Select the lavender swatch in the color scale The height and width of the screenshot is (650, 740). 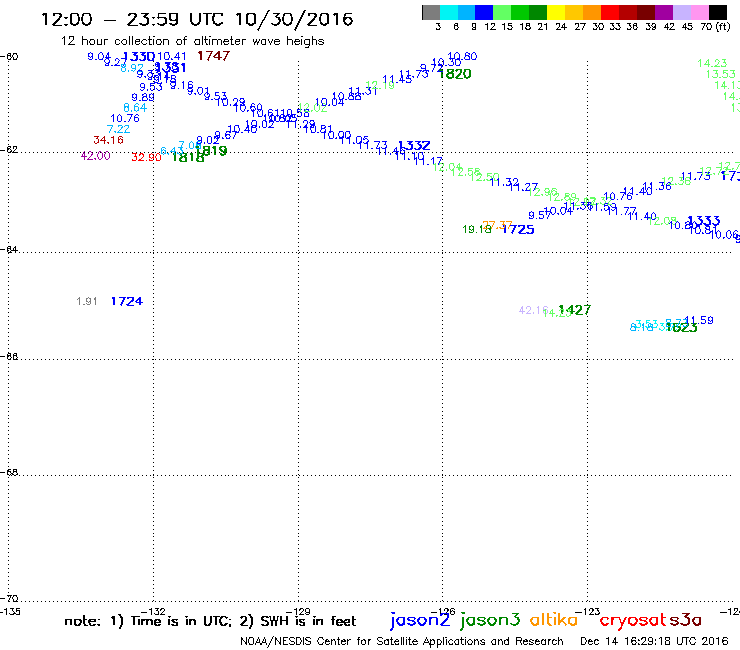coord(682,12)
